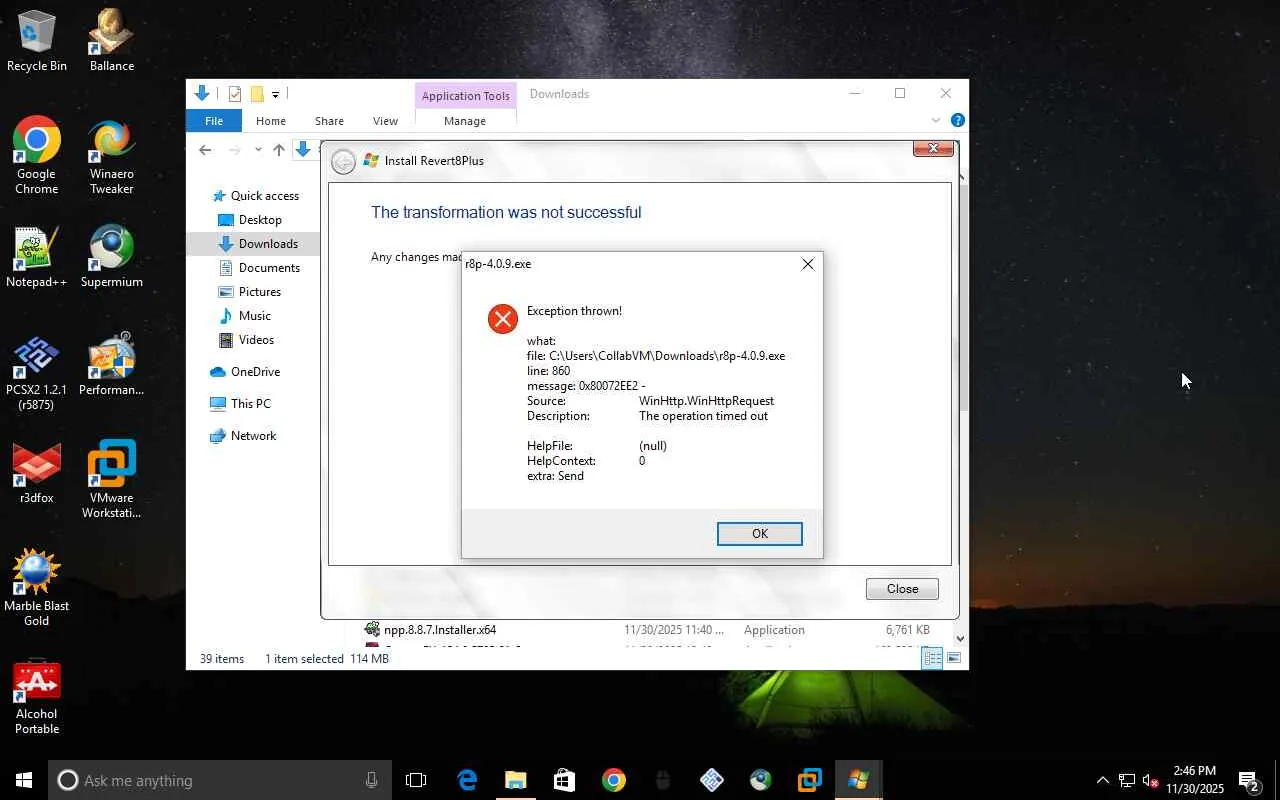The width and height of the screenshot is (1280, 800).
Task: Switch to File Explorer on the taskbar
Action: pos(516,780)
